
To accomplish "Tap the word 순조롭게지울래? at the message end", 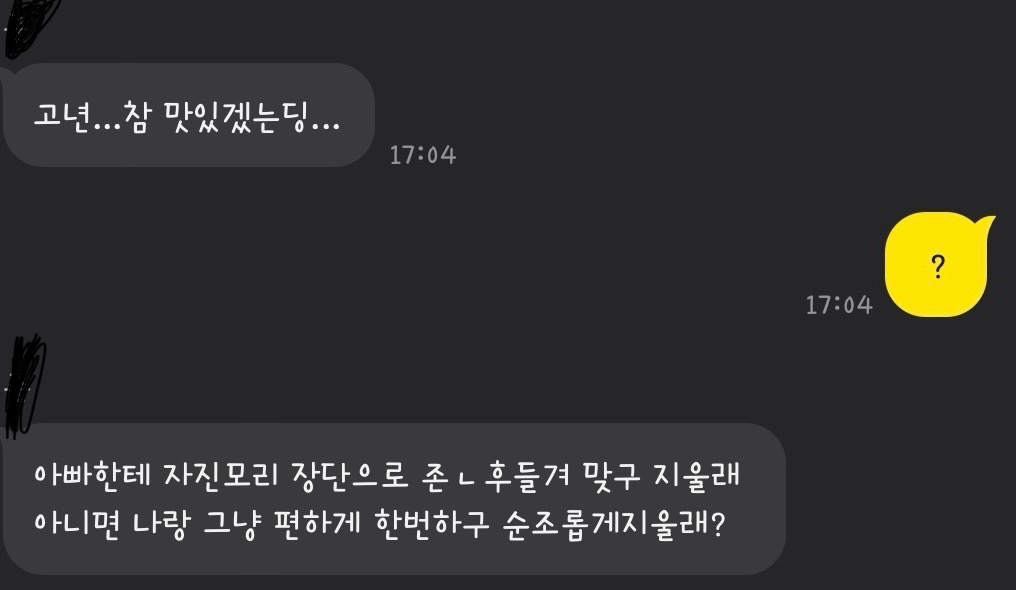I will click(614, 525).
